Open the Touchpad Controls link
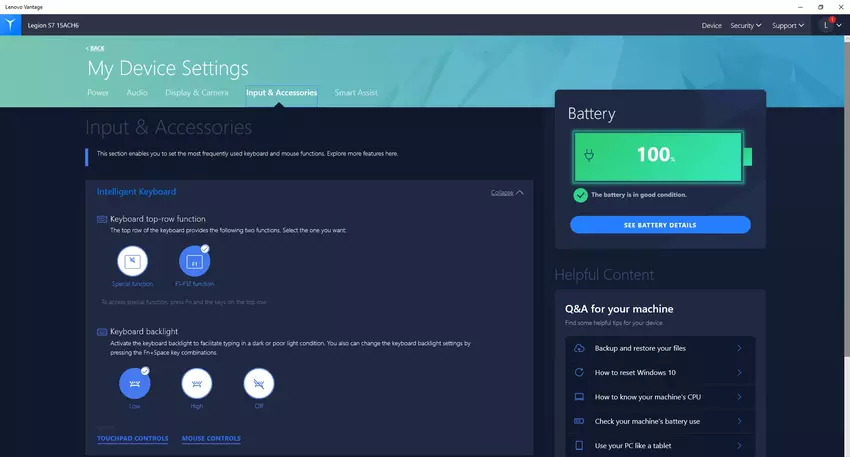The width and height of the screenshot is (850, 457). pyautogui.click(x=132, y=438)
